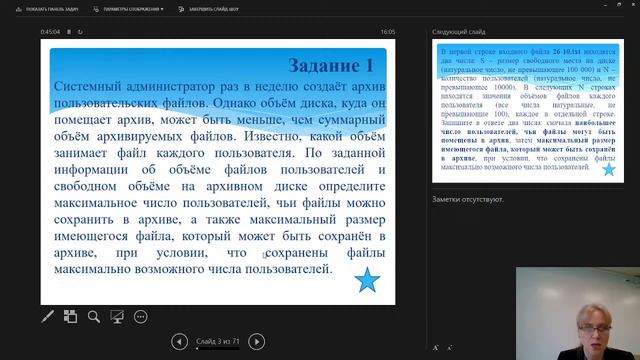Click the elapsed time 0:45:04
The image size is (640, 360).
(50, 31)
